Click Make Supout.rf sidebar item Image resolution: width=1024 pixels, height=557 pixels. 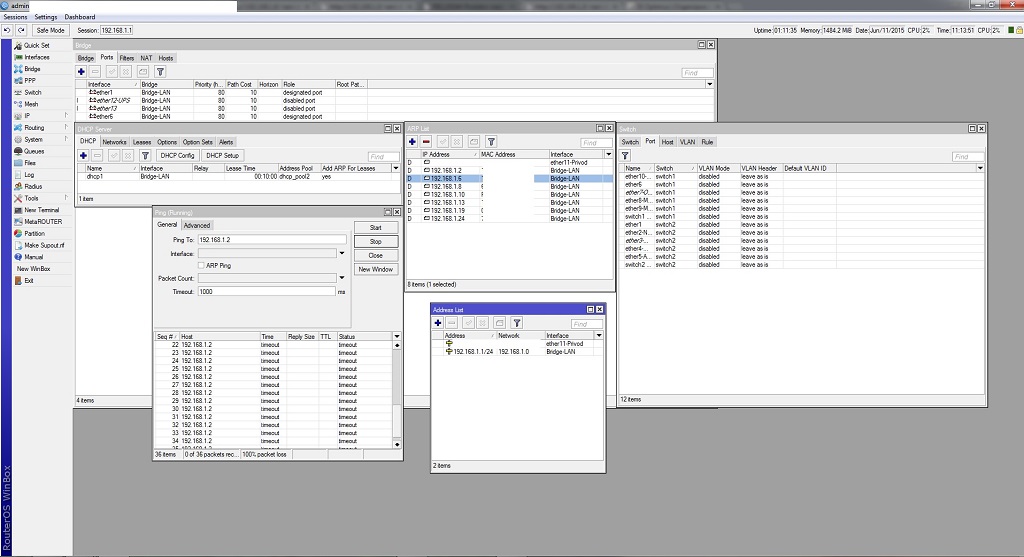[x=44, y=246]
